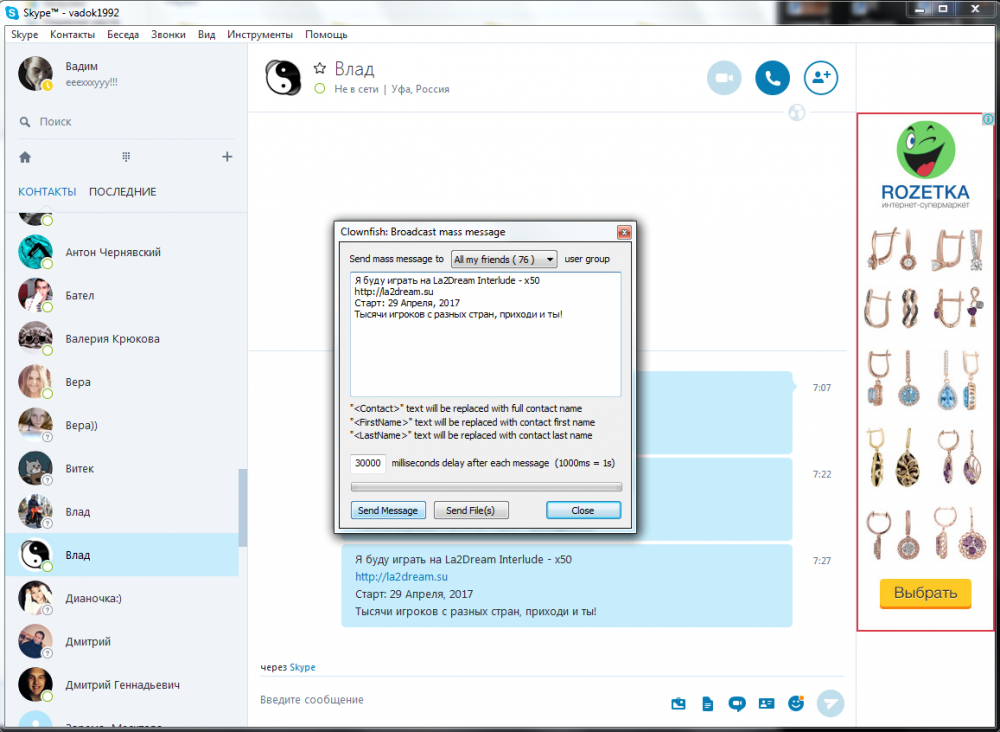Image resolution: width=1000 pixels, height=732 pixels.
Task: Open the la2dream.su link in chat
Action: tap(401, 577)
